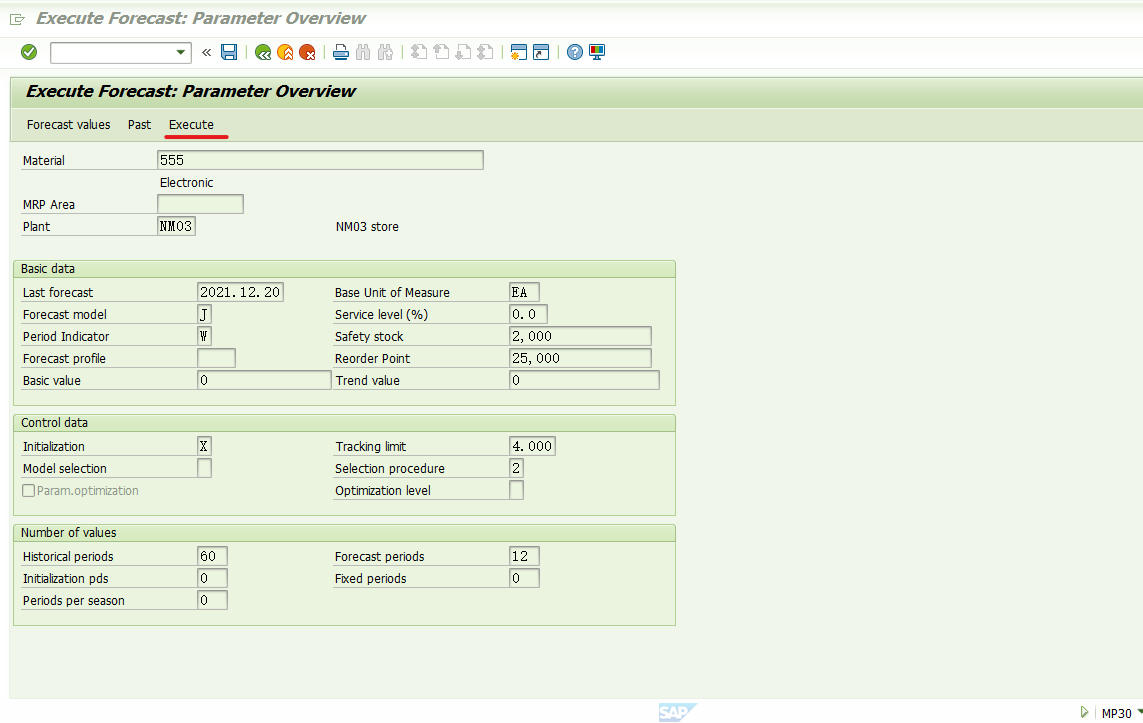Switch to the Forecast values tab
Screen dimensions: 1143x723
coord(68,124)
